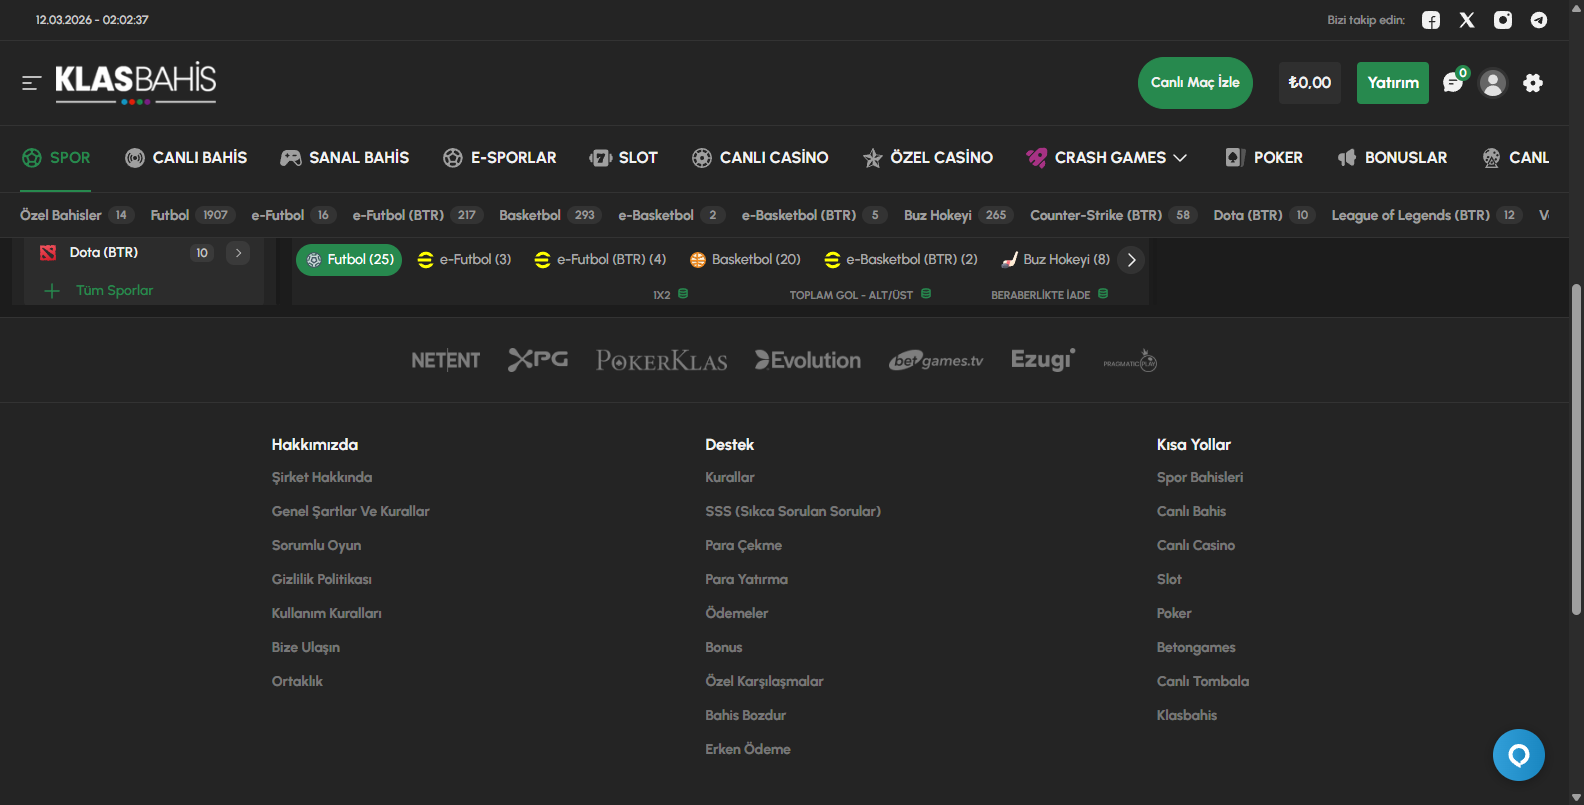1584x805 pixels.
Task: Expand the Dota (BTR) sidebar arrow
Action: 238,253
